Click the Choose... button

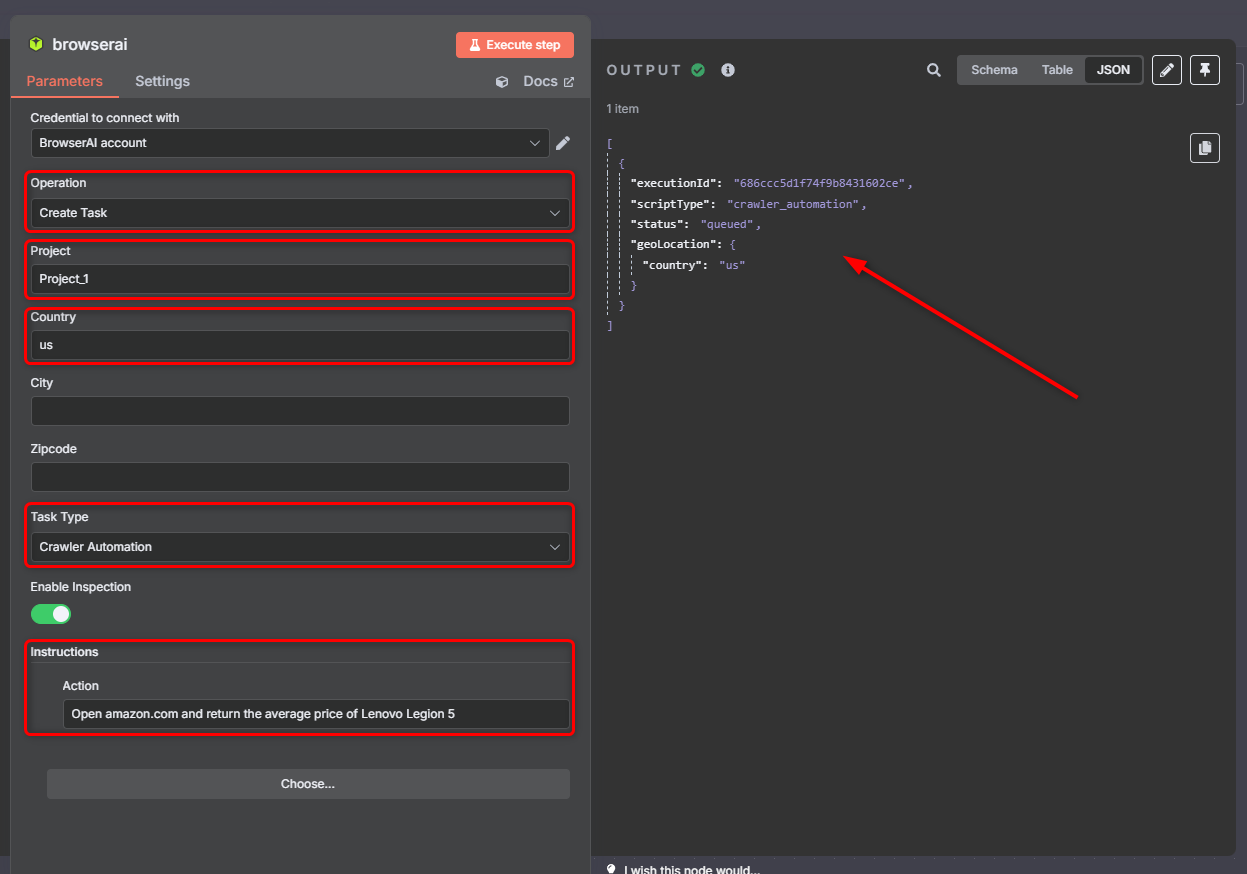308,784
